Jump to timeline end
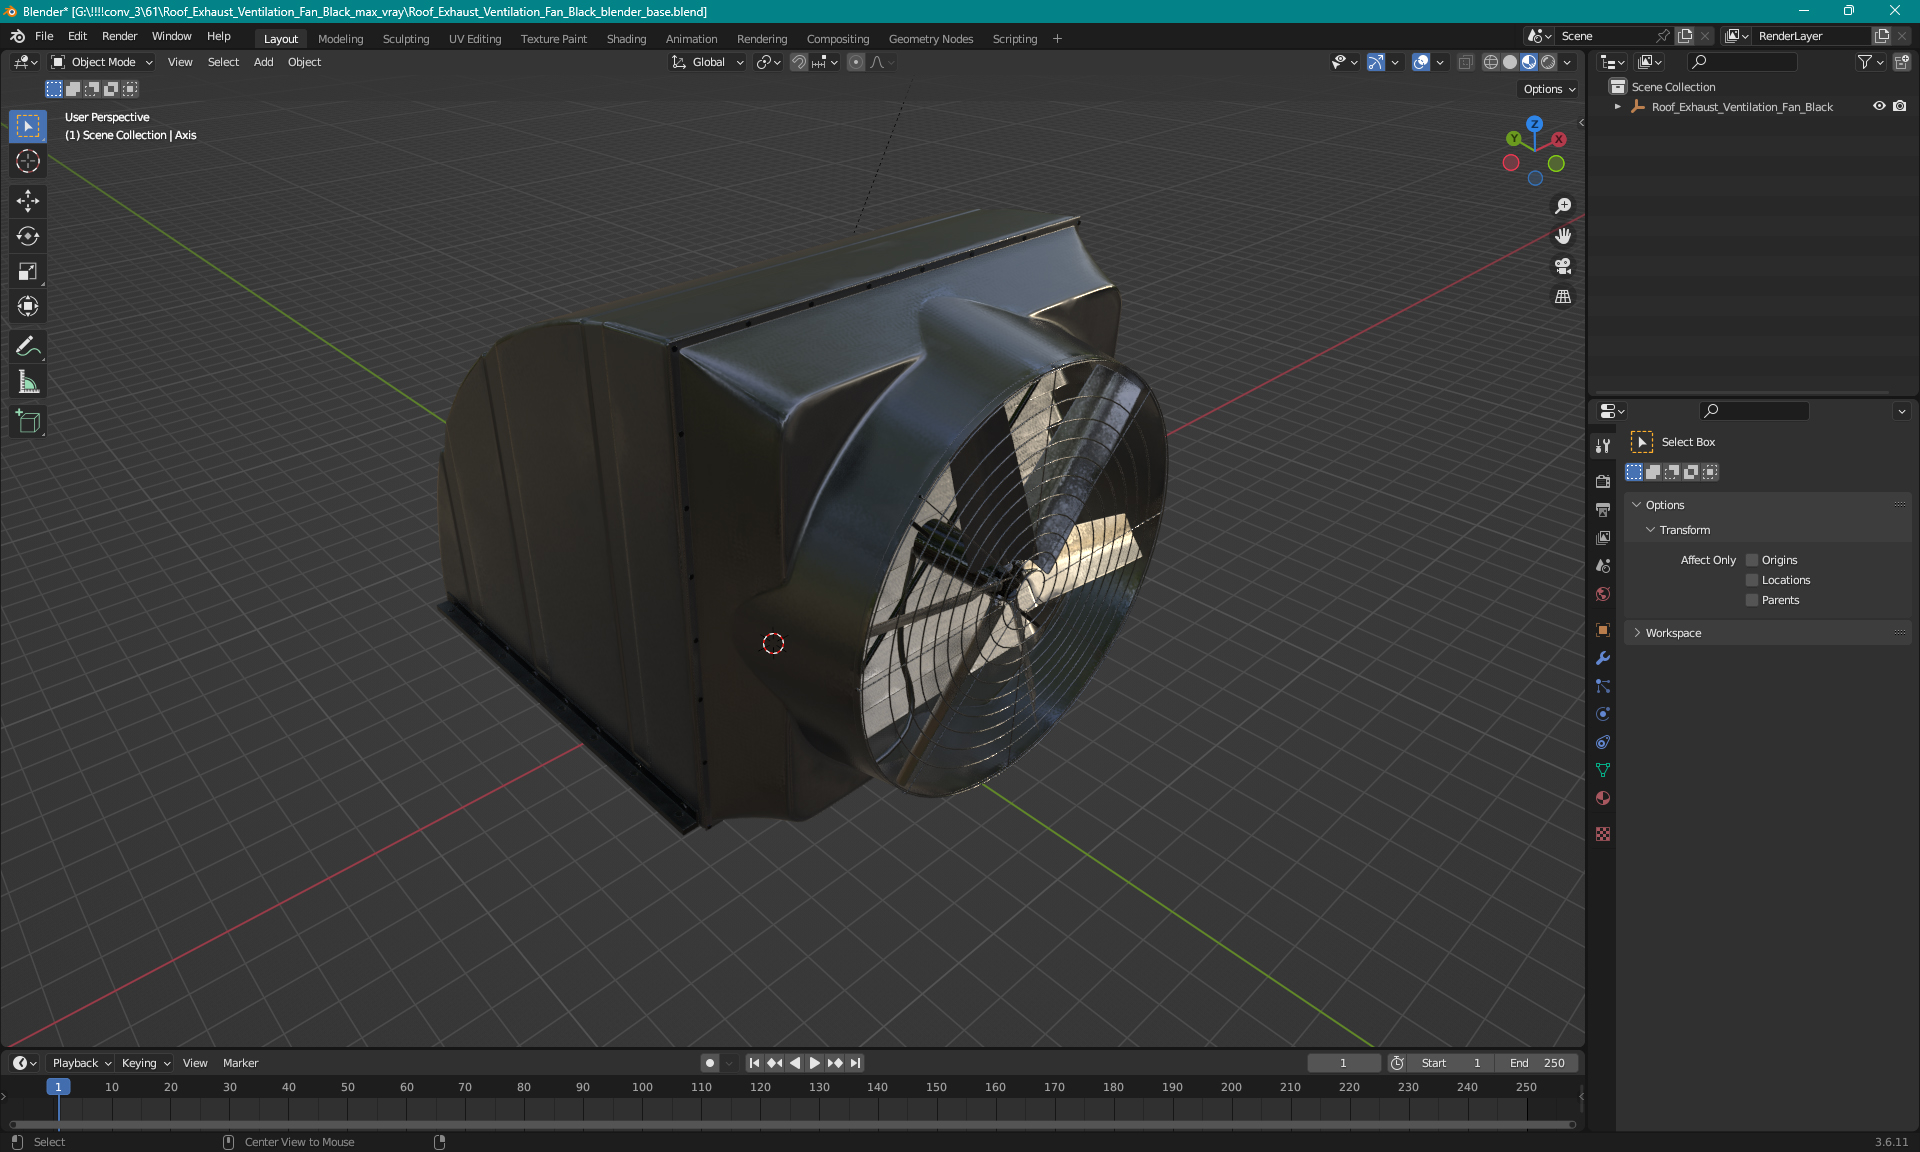This screenshot has width=1920, height=1152. (856, 1063)
